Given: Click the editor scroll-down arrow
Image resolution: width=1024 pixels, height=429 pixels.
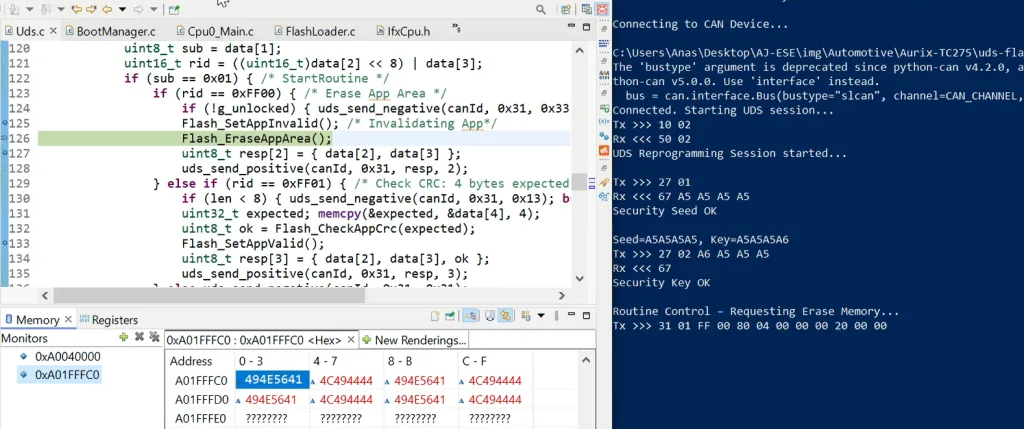Looking at the screenshot, I should (x=579, y=278).
